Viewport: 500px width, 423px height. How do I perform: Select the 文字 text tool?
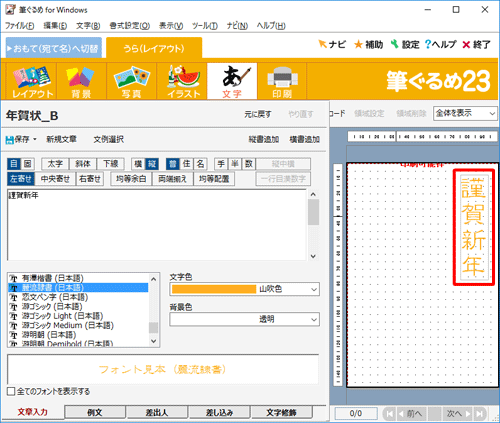tap(232, 81)
